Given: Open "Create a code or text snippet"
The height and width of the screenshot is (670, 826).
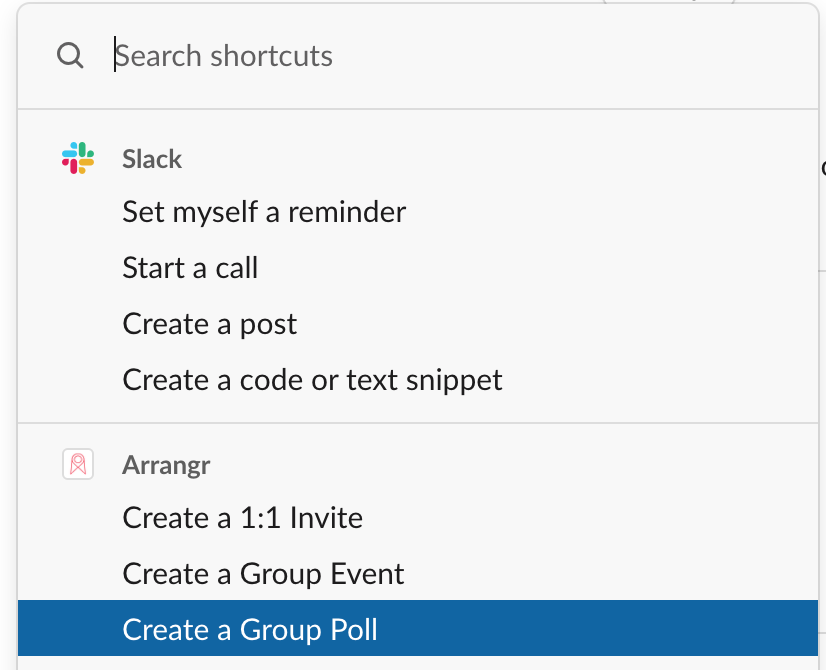Looking at the screenshot, I should pyautogui.click(x=312, y=380).
